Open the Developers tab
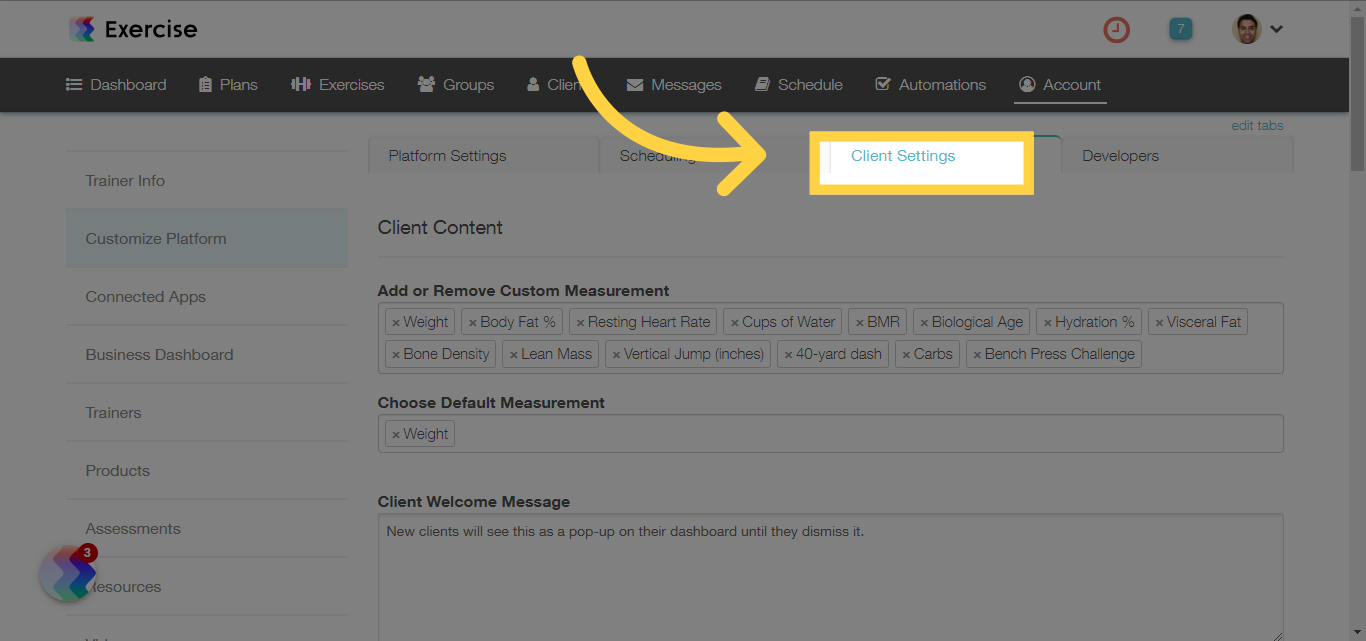The image size is (1366, 641). [1120, 155]
